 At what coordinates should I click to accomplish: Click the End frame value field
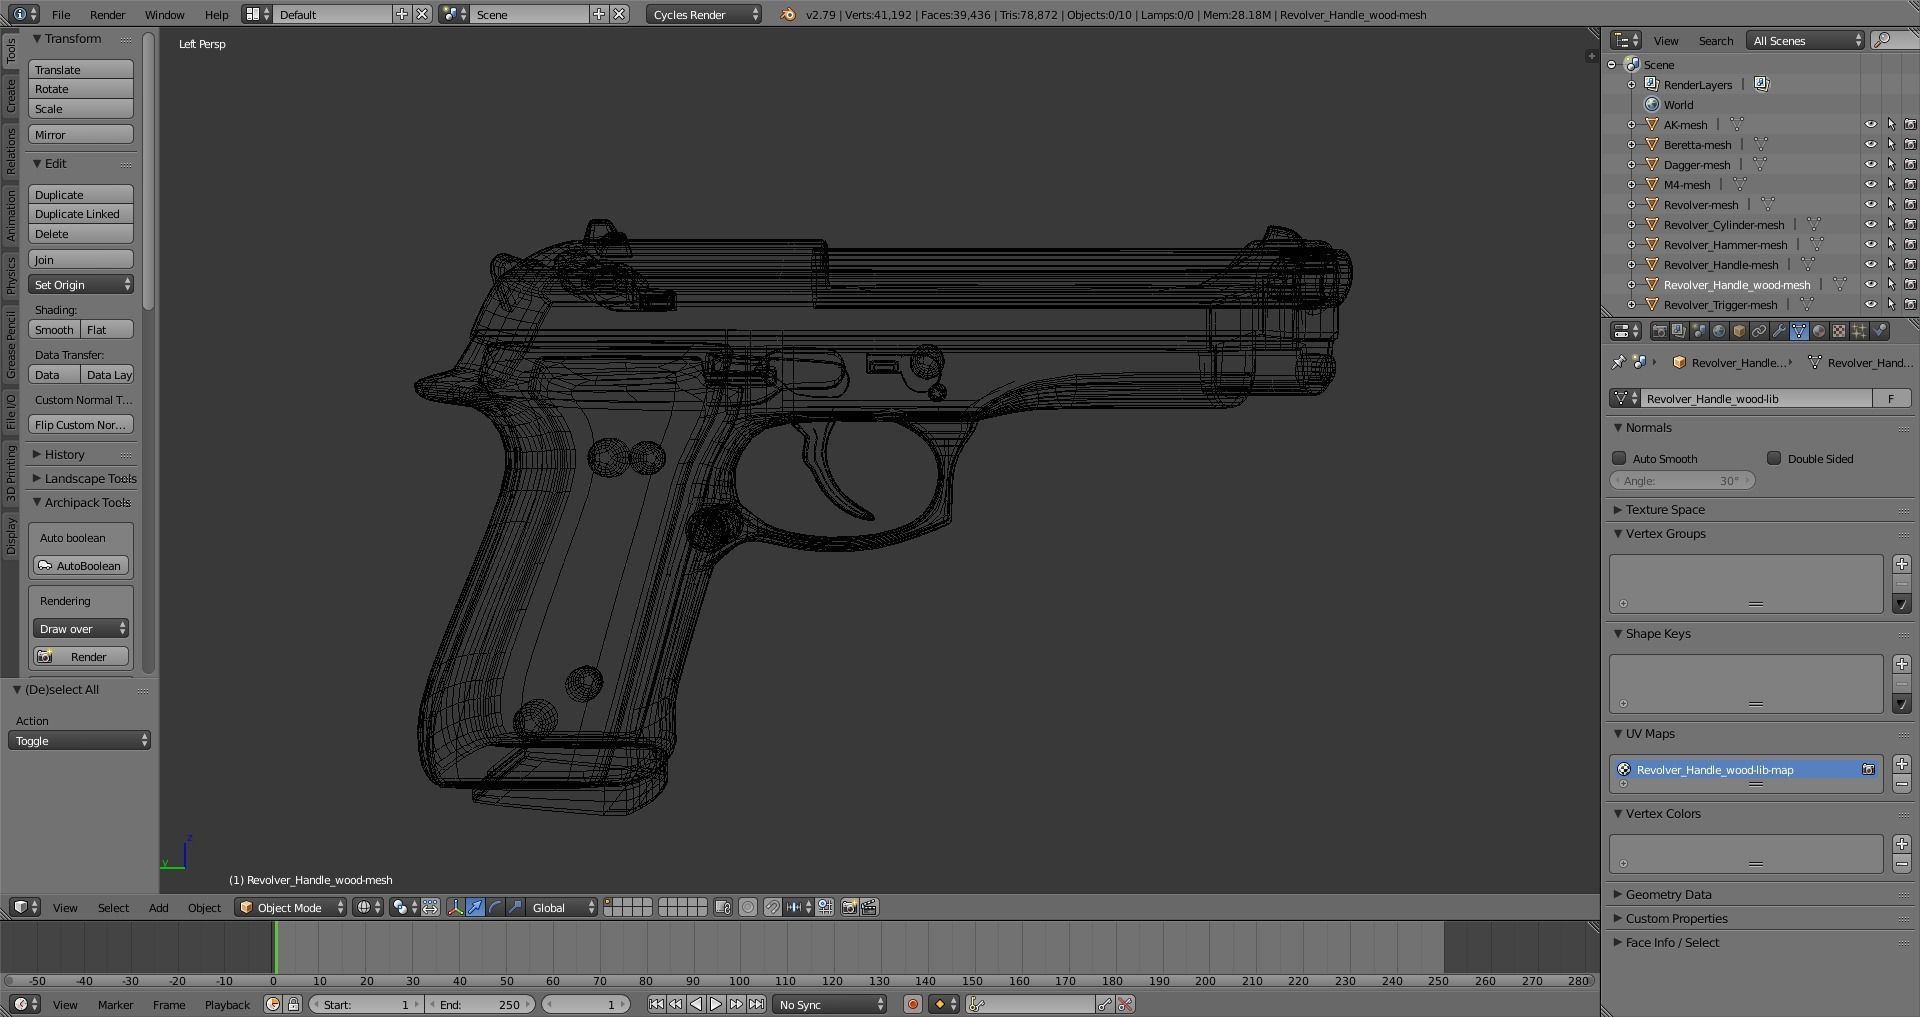pyautogui.click(x=481, y=1004)
